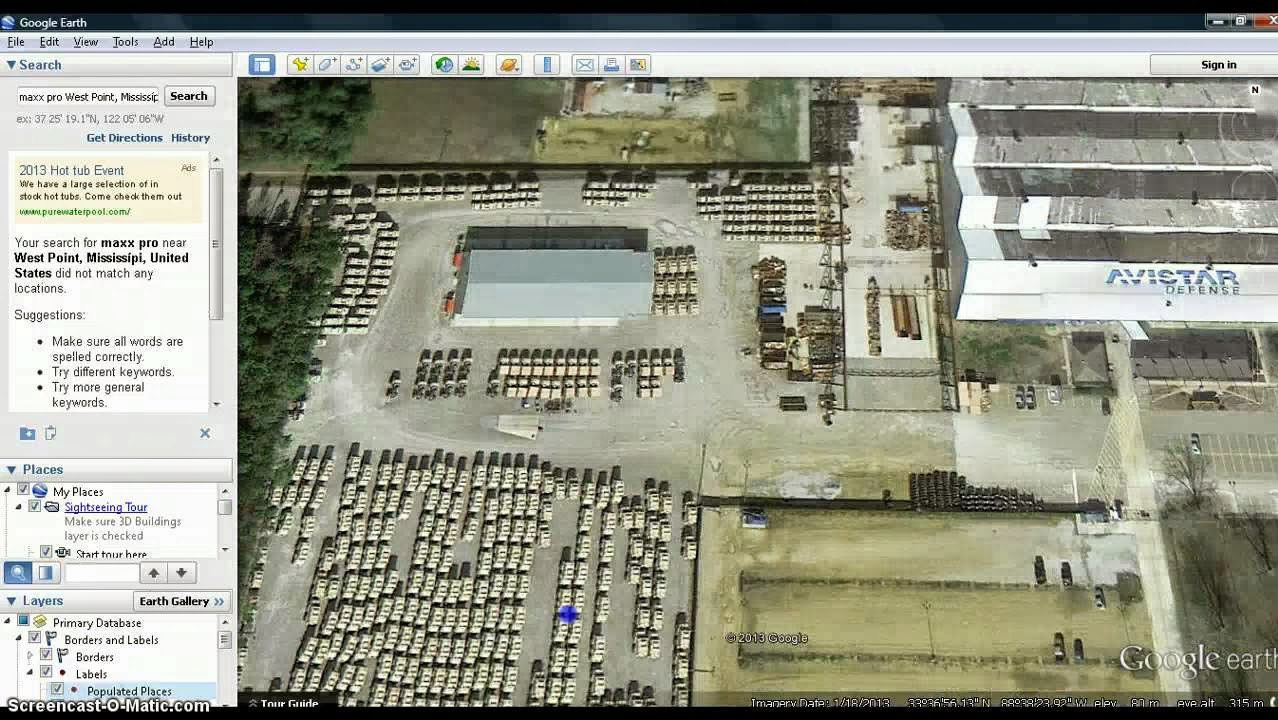This screenshot has height=720, width=1278.
Task: Collapse the Labels tree node
Action: tap(30, 673)
